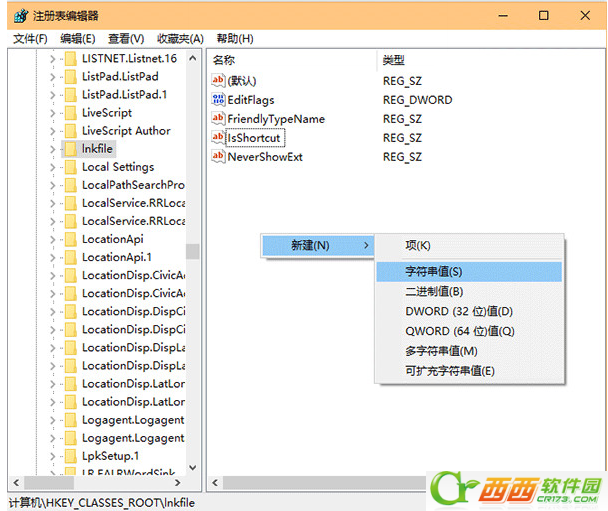This screenshot has height=511, width=608.
Task: Select 二进制值(B) in the submenu
Action: click(x=469, y=292)
